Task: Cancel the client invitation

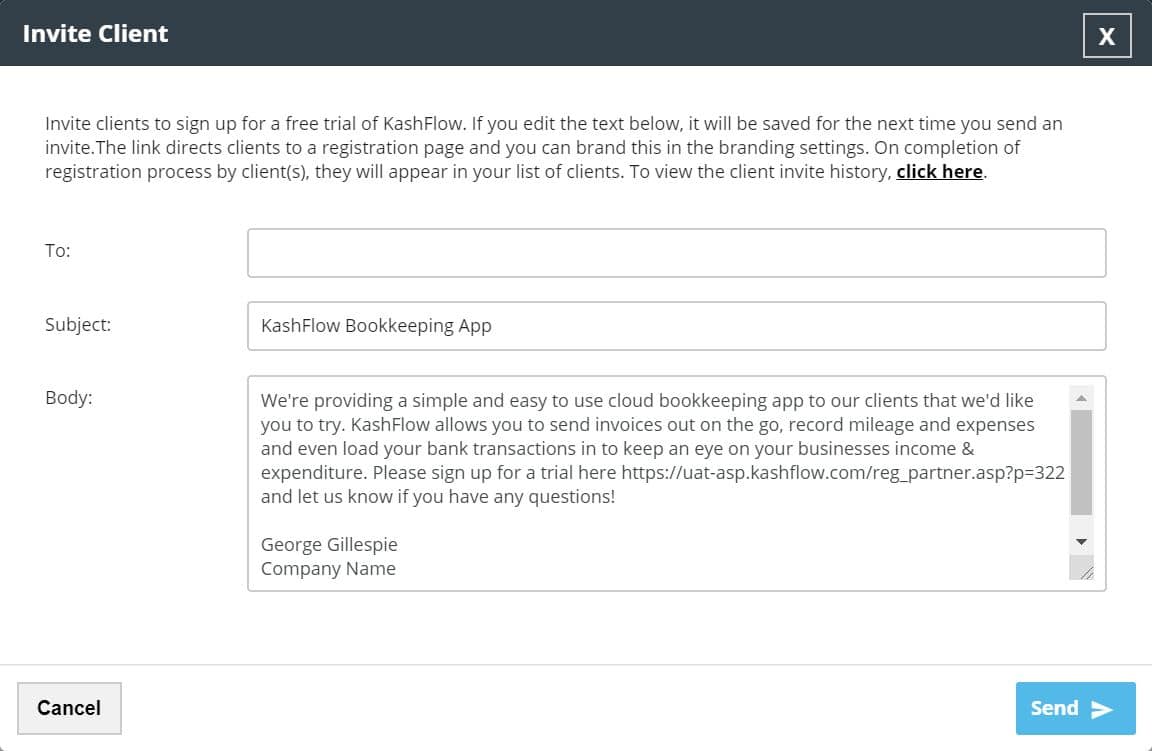Action: [69, 708]
